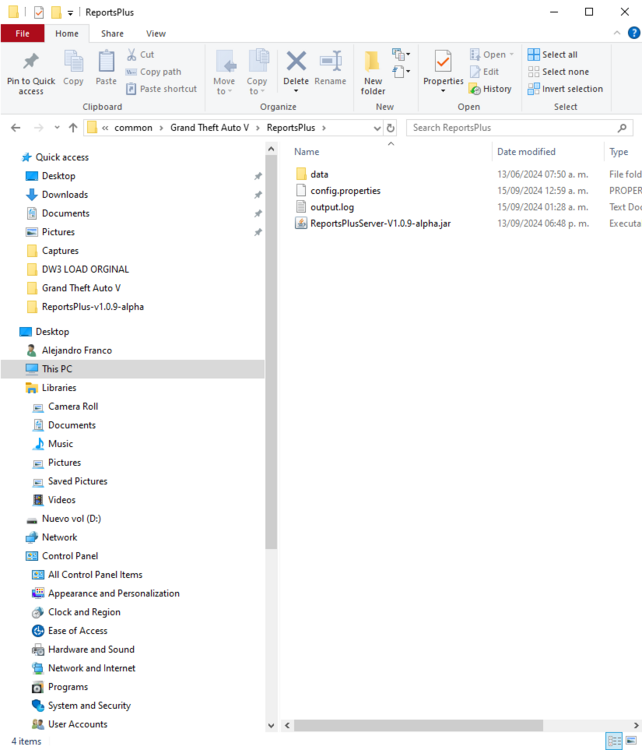This screenshot has height=750, width=642.
Task: Select This PC in navigation pane
Action: (133, 369)
